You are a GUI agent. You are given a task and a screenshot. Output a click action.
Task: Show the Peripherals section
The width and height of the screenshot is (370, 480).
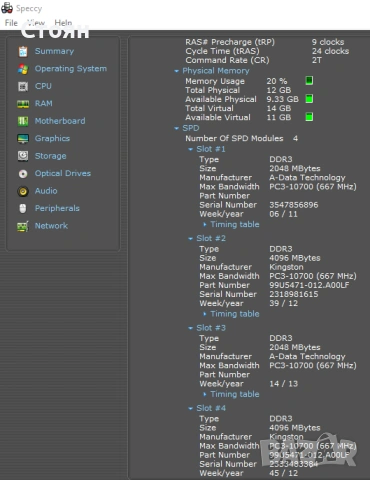pos(57,208)
